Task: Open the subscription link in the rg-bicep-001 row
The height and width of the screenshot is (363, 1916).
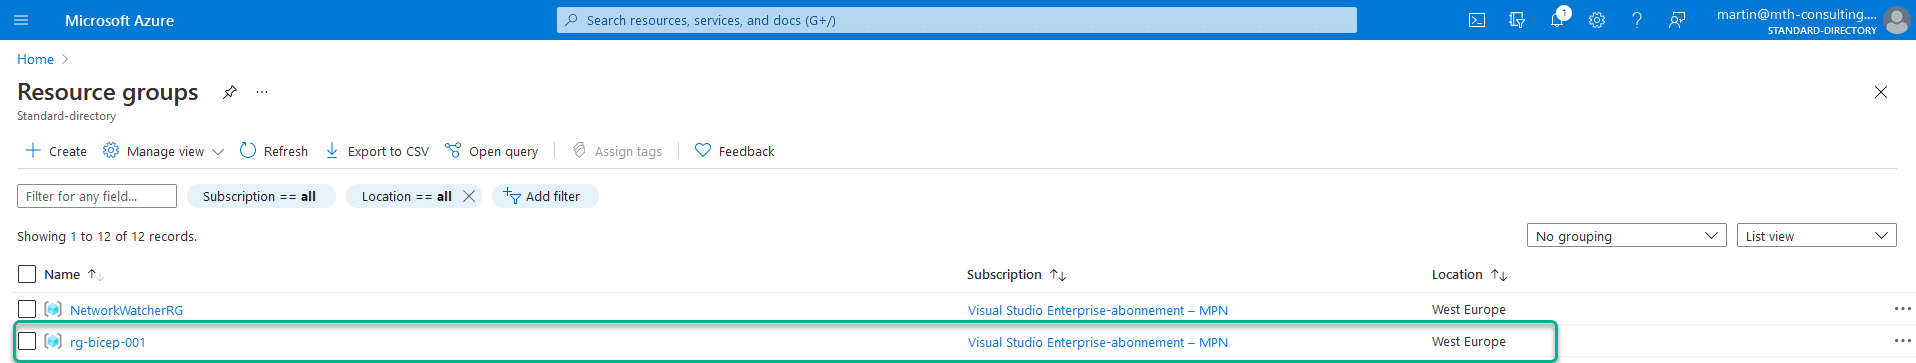Action: pos(1098,342)
